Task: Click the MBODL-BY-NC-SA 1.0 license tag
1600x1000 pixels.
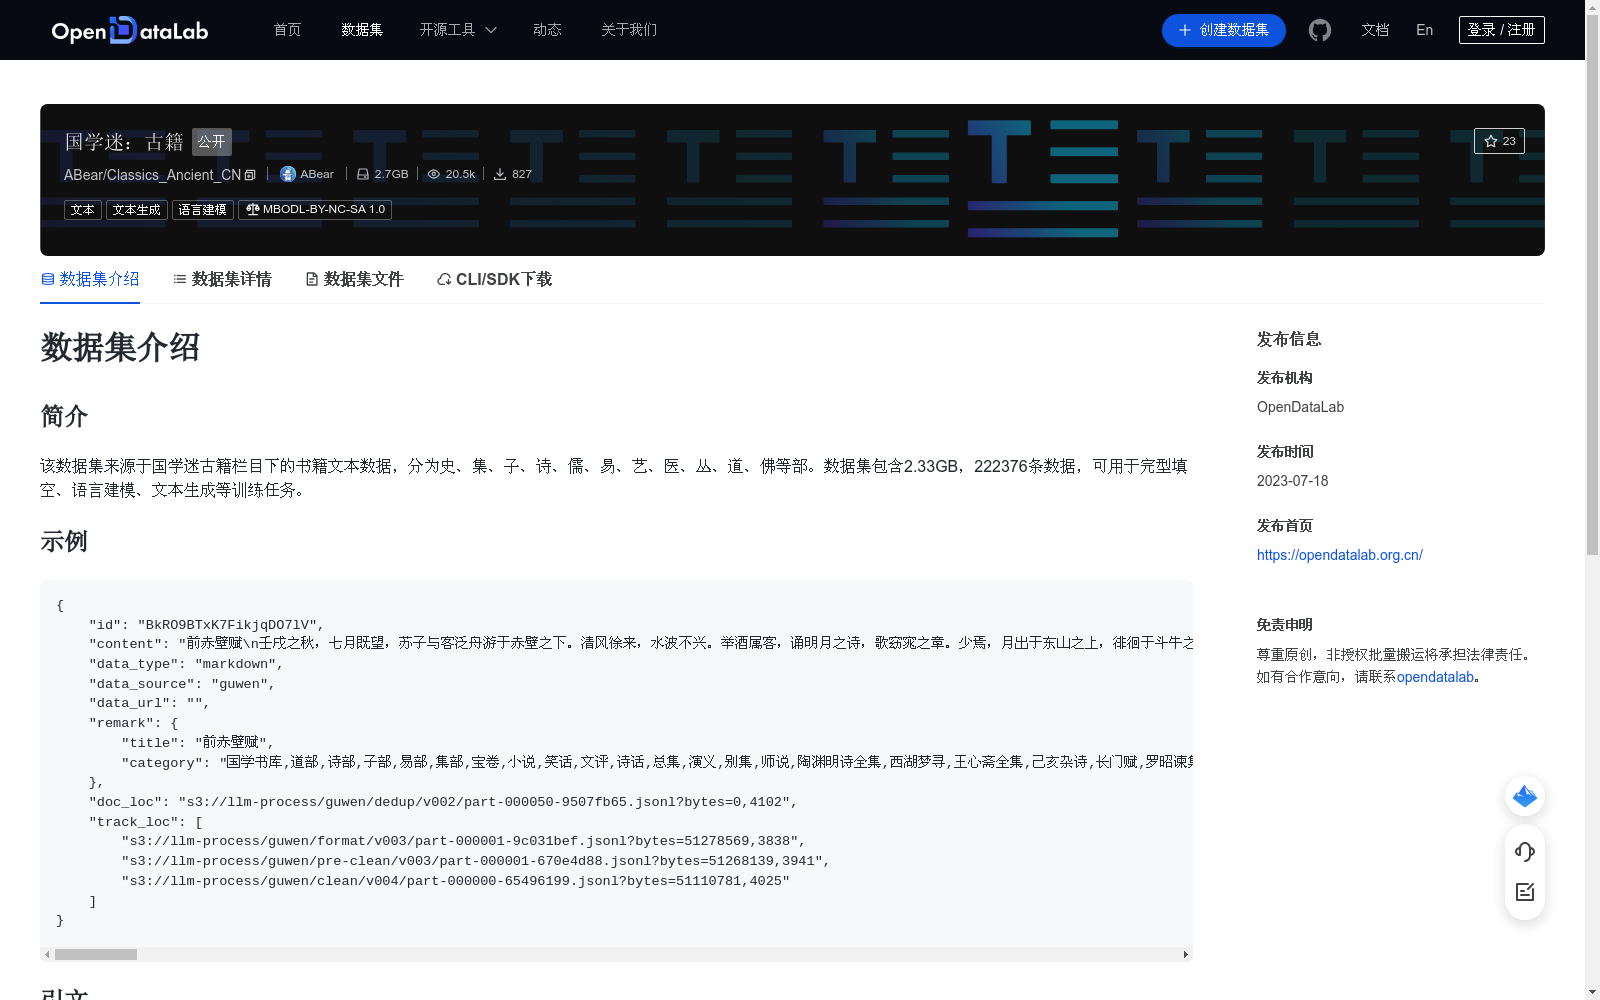Action: (x=315, y=210)
